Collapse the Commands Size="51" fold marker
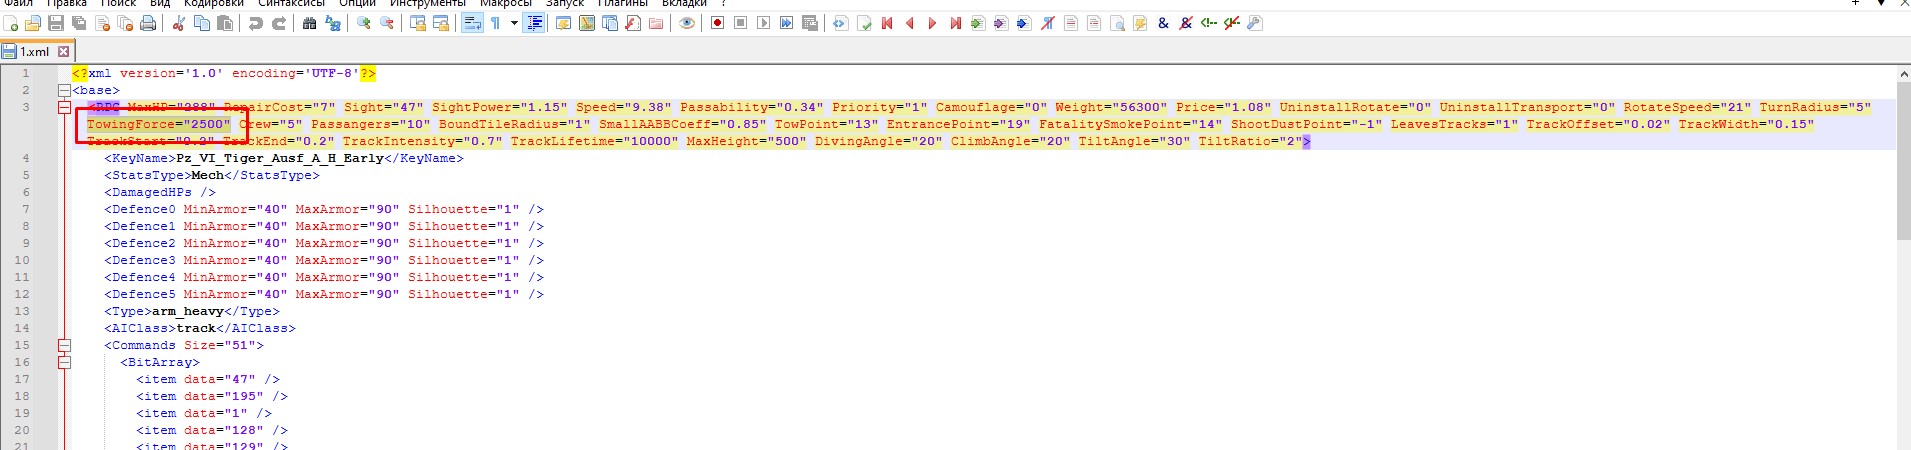 click(x=64, y=346)
